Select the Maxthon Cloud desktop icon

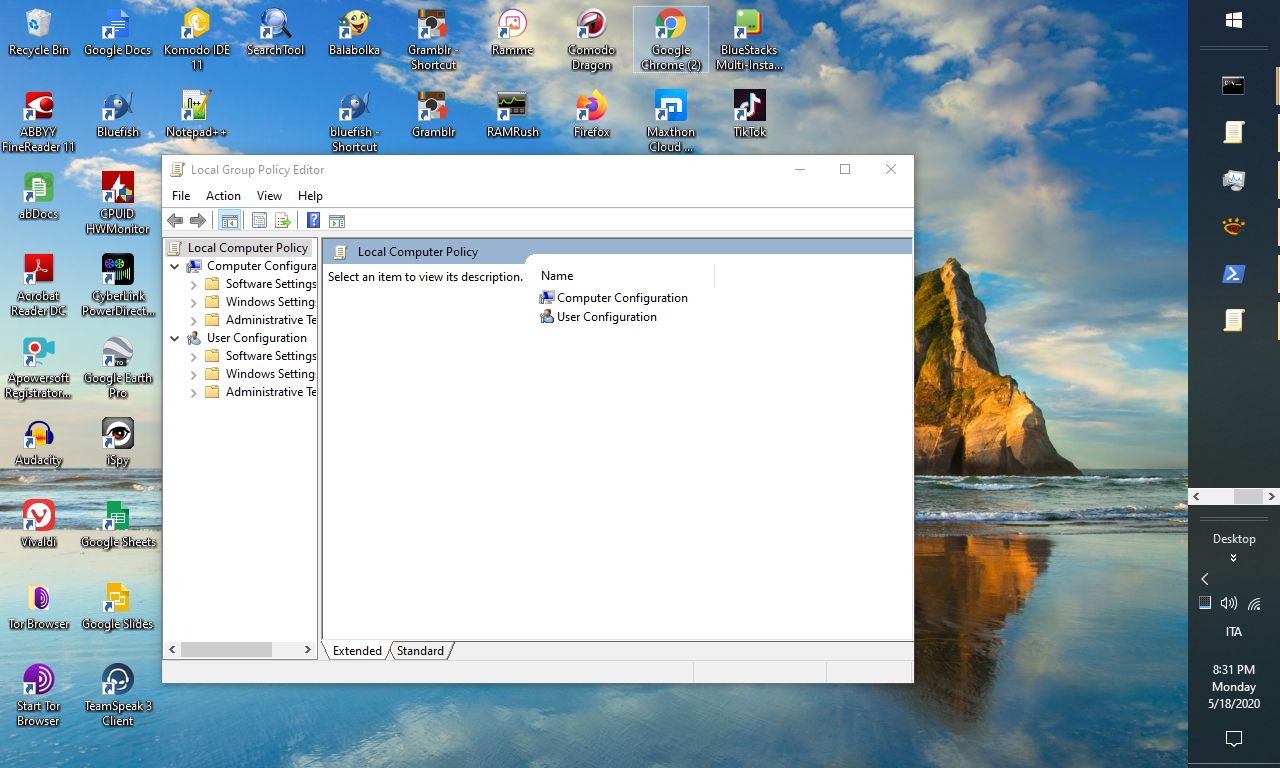point(670,122)
